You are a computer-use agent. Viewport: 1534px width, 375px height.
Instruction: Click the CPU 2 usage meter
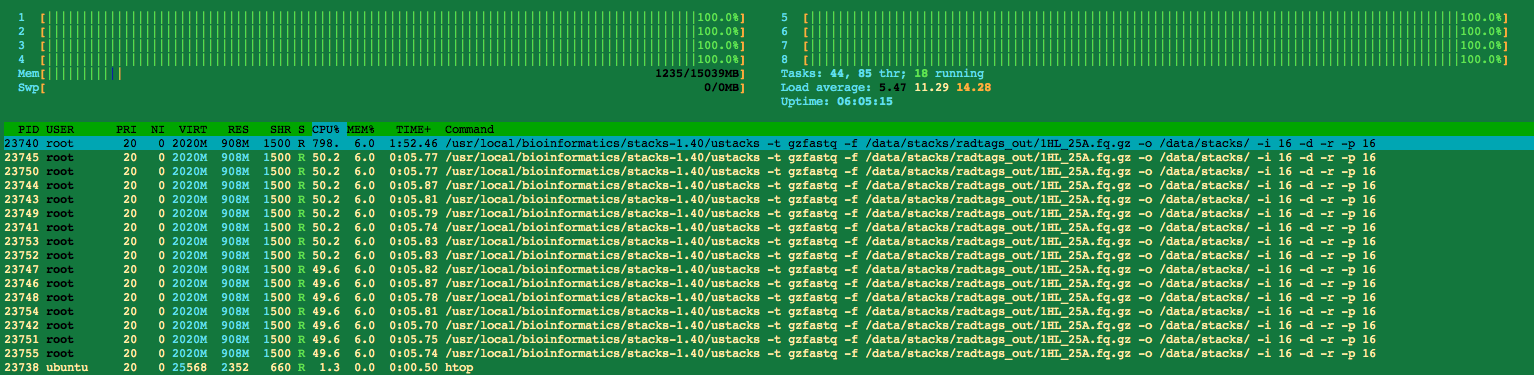pos(382,32)
